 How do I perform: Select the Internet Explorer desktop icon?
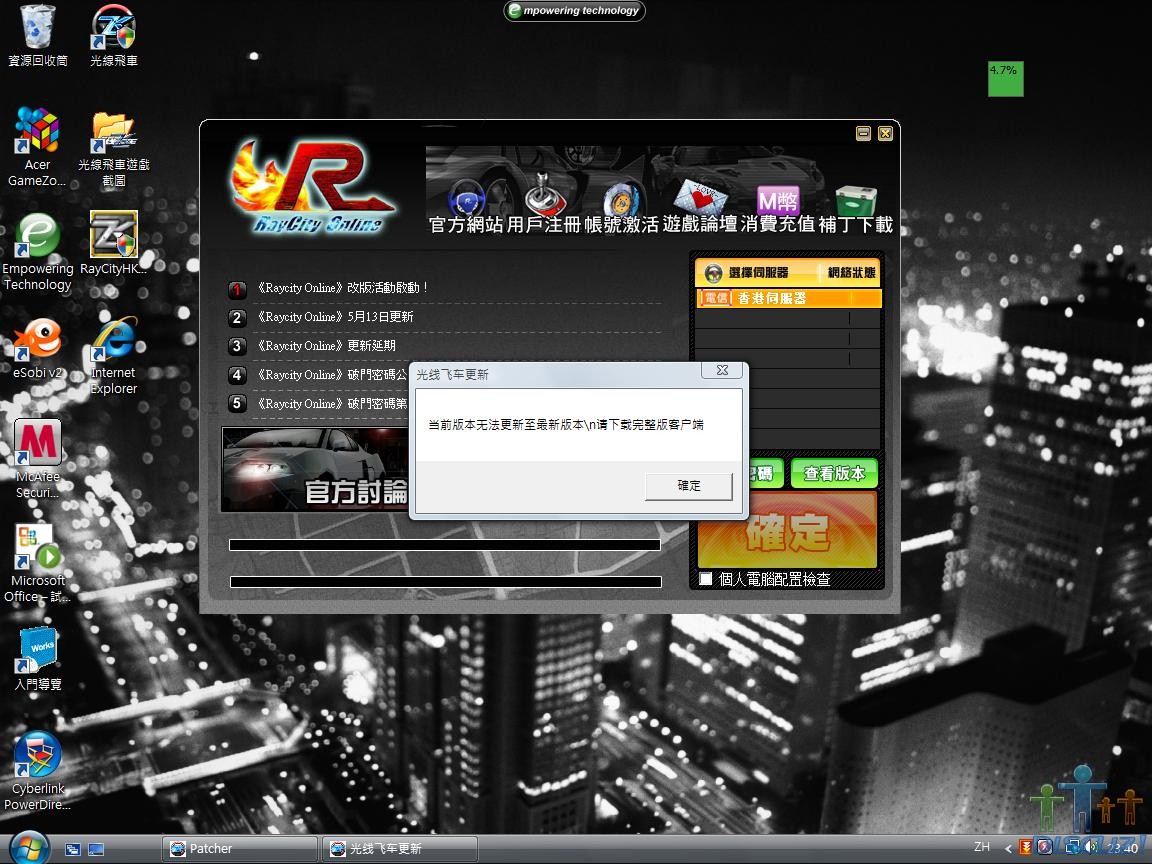113,356
